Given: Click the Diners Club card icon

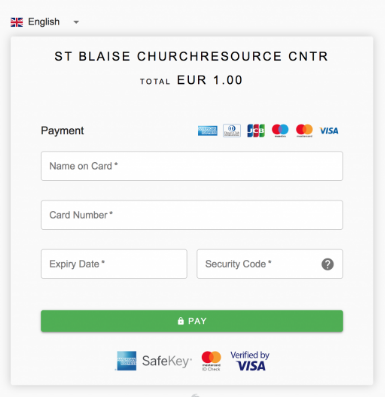Looking at the screenshot, I should pos(232,131).
